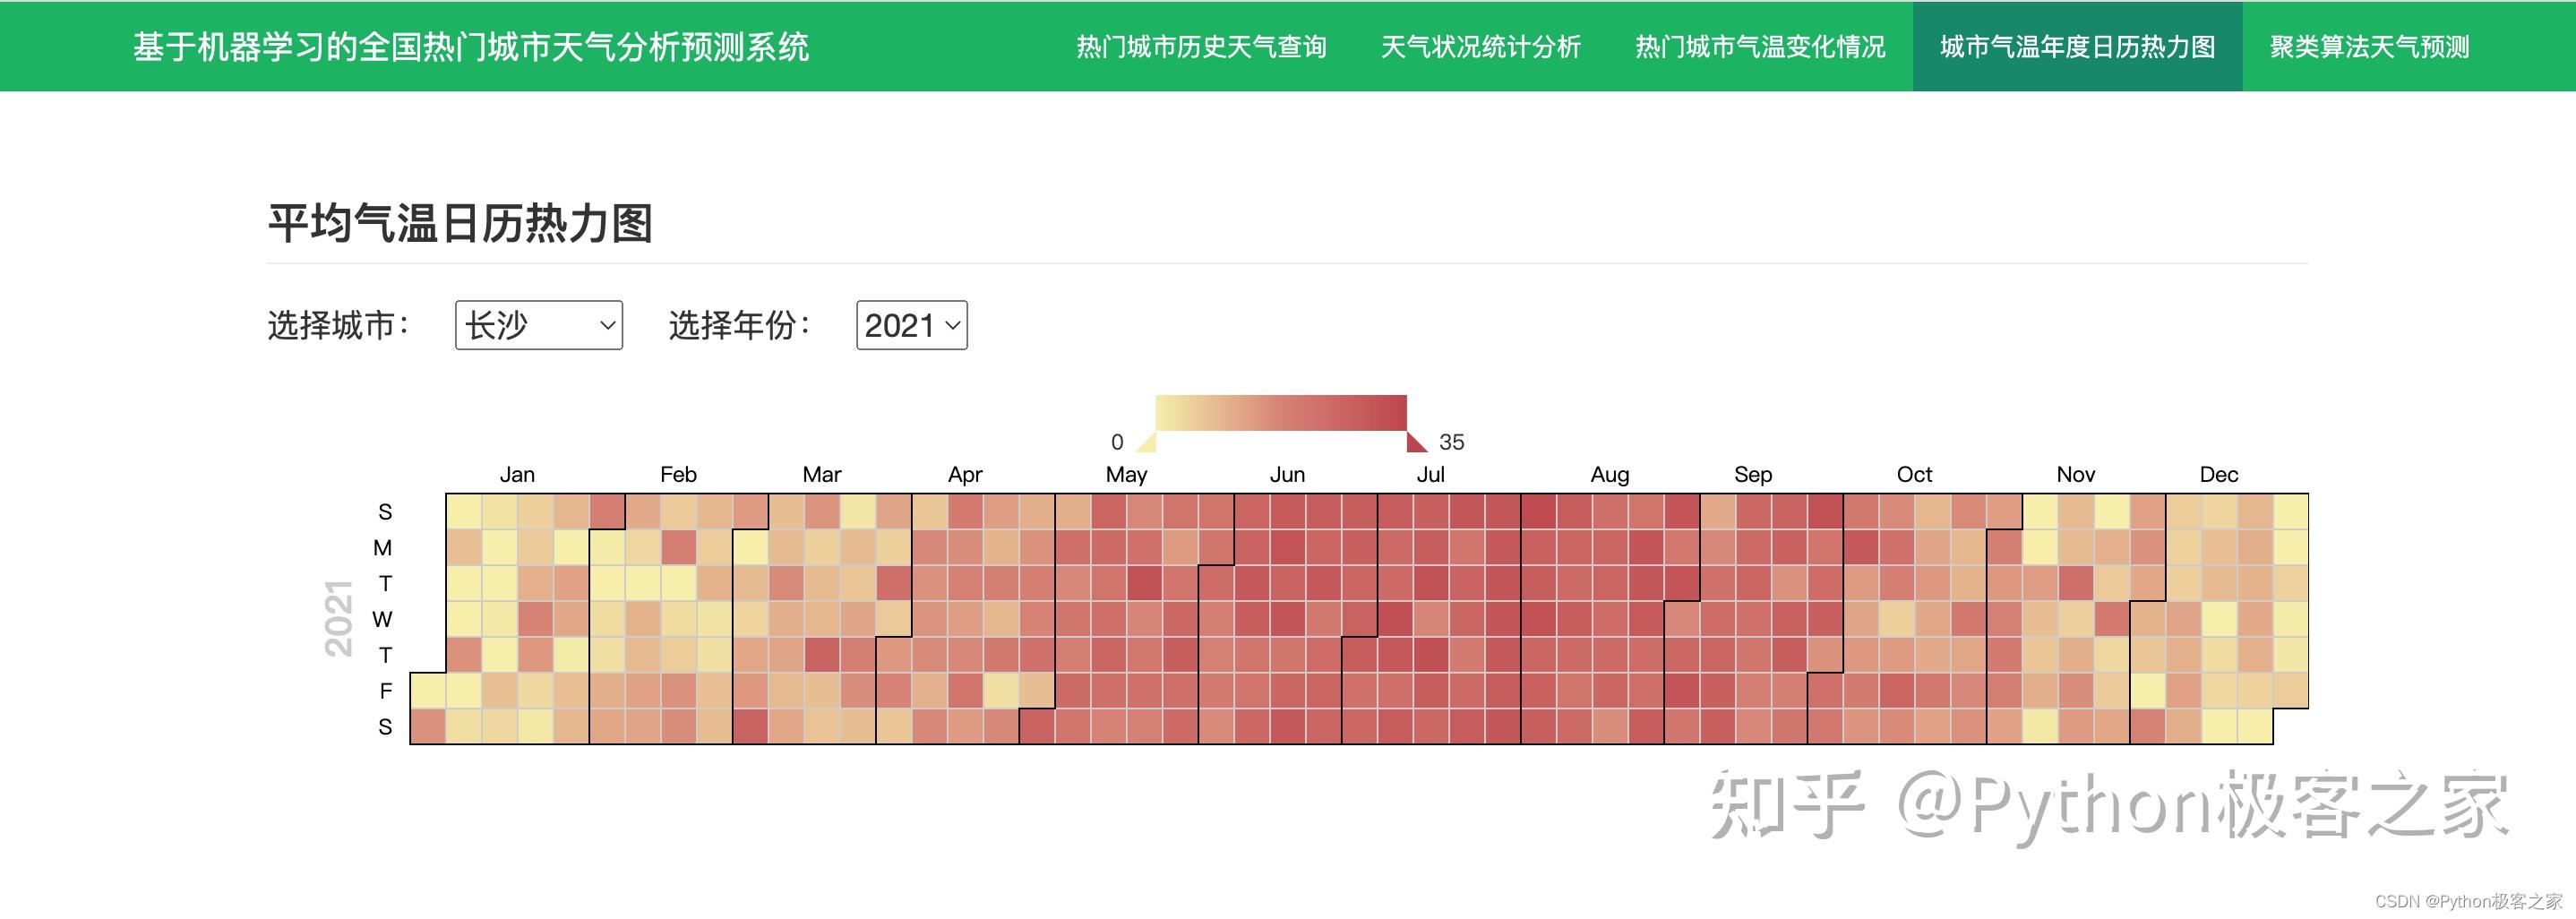Screen dimensions: 2576x919
Task: Change city selection from 长沙
Action: (x=538, y=324)
